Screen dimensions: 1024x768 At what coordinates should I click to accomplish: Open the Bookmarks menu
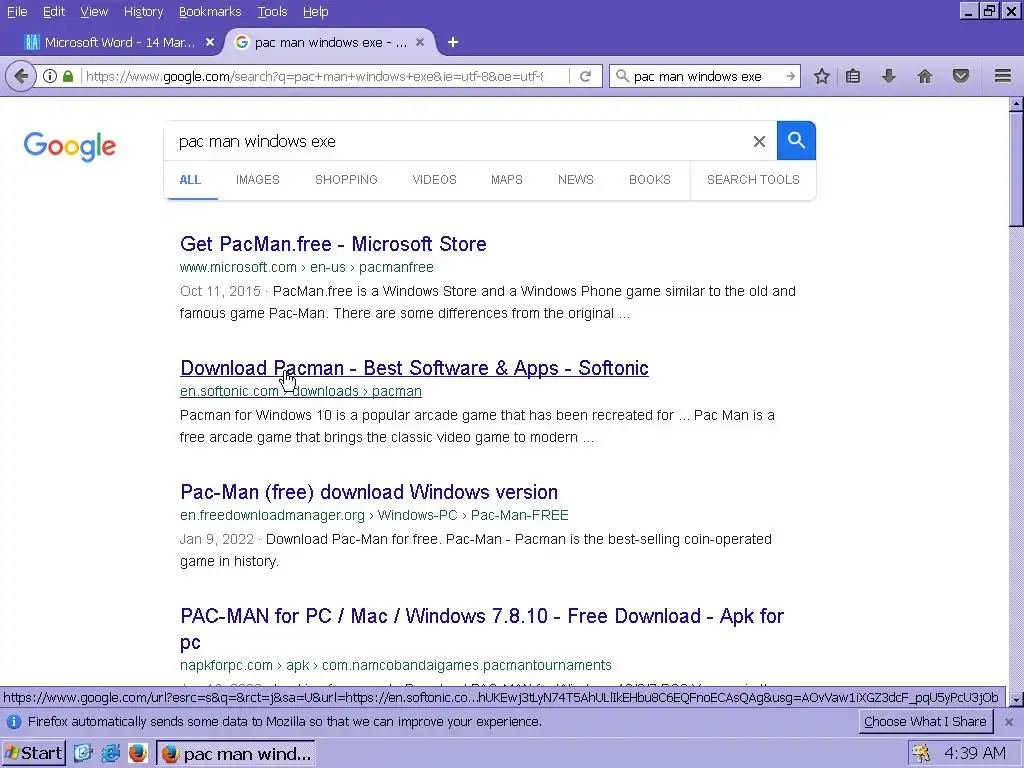coord(210,12)
